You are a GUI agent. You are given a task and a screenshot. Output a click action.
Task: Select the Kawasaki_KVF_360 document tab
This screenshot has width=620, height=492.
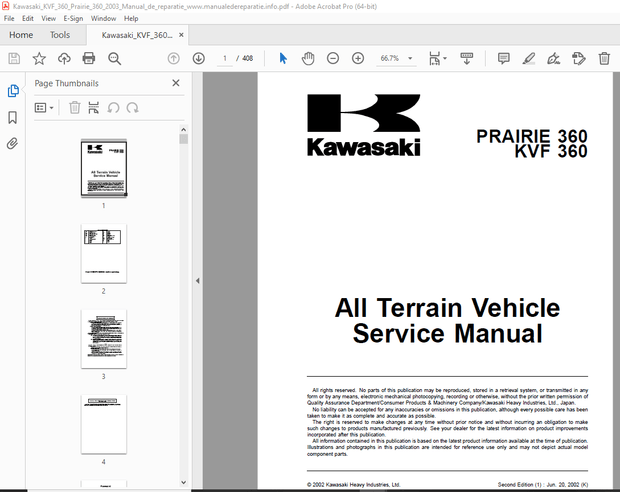coord(137,35)
